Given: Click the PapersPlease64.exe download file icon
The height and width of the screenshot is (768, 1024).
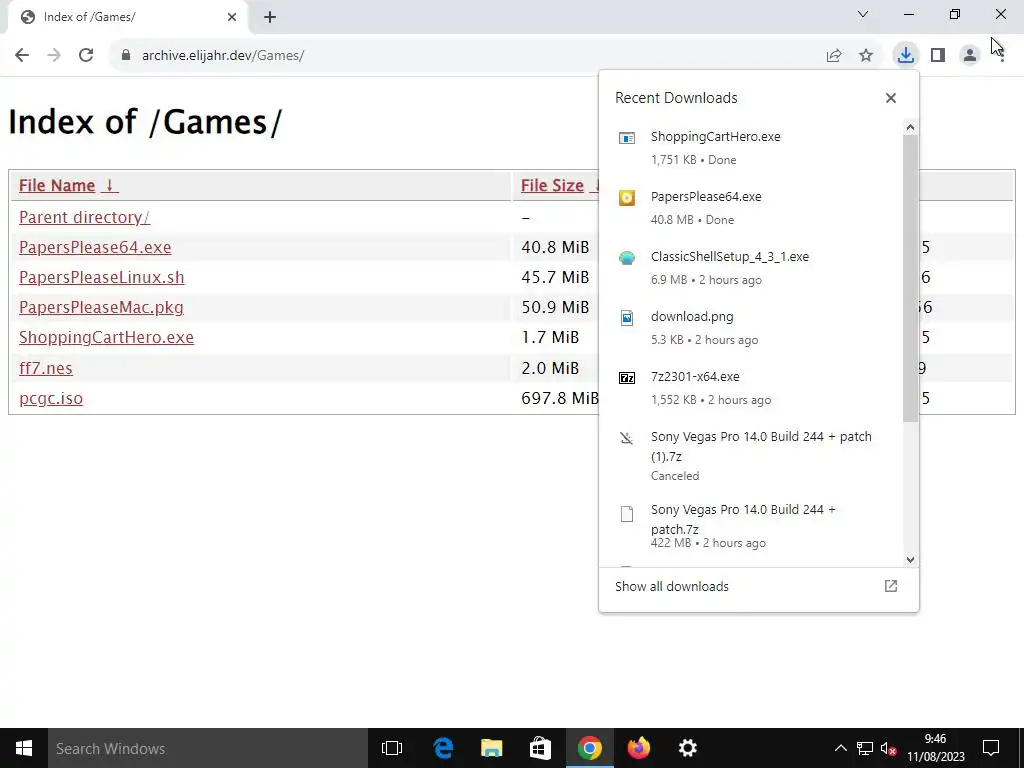Looking at the screenshot, I should tap(627, 198).
